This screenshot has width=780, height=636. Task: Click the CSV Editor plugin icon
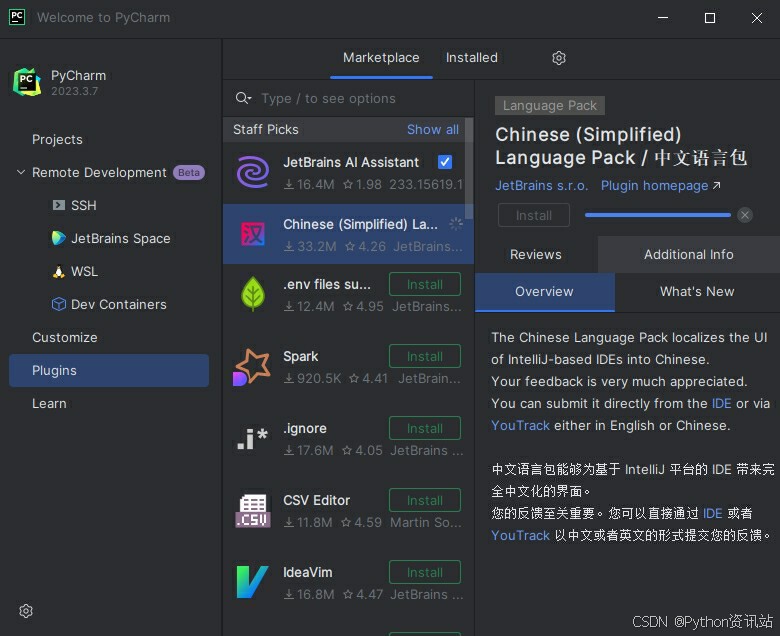coord(253,511)
